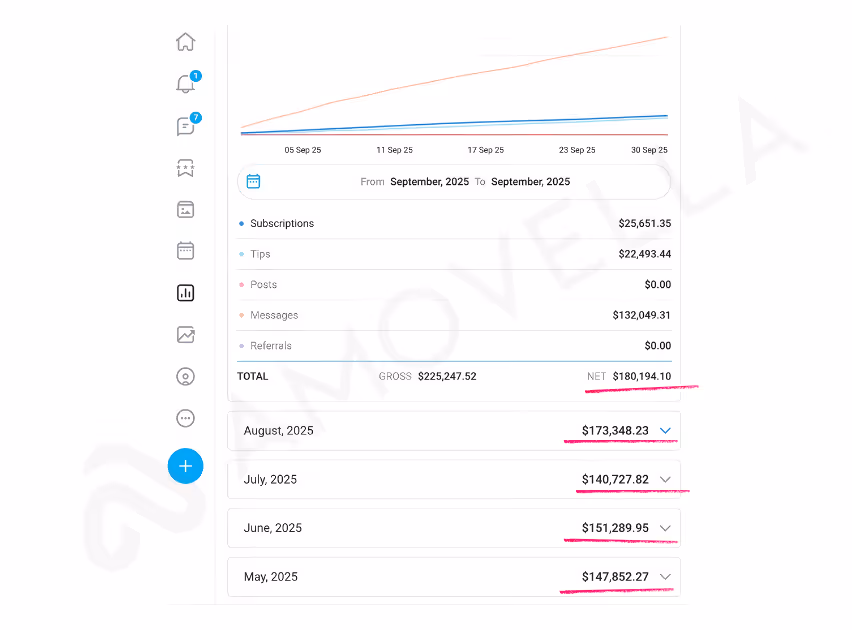The image size is (852, 630).
Task: Open the Queue calendar icon
Action: pyautogui.click(x=185, y=250)
